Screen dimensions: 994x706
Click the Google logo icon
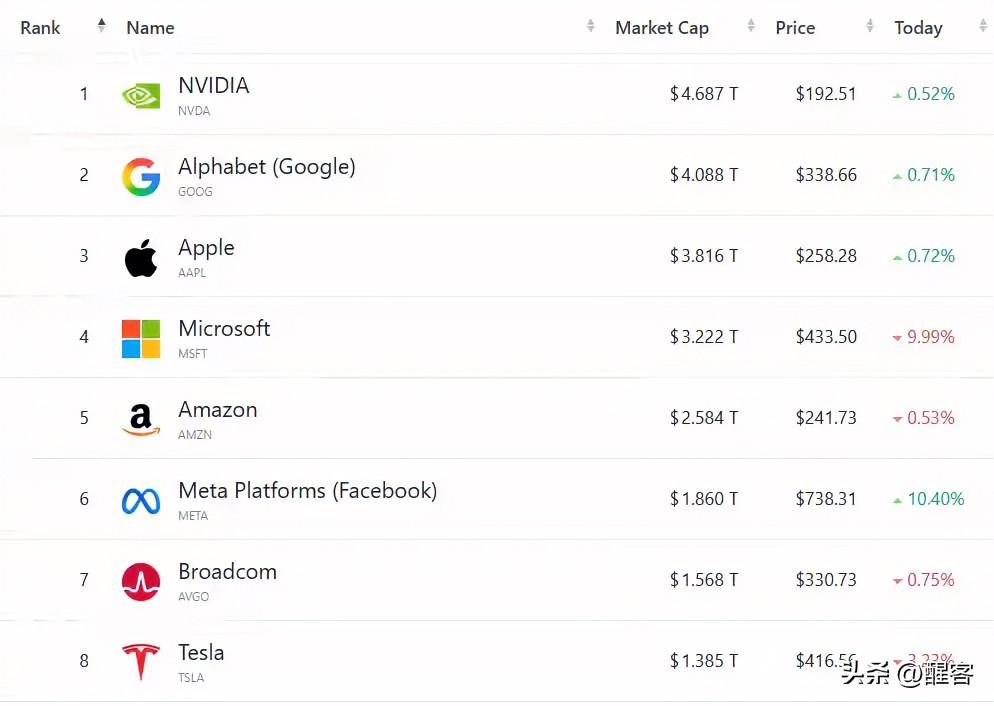[x=141, y=177]
